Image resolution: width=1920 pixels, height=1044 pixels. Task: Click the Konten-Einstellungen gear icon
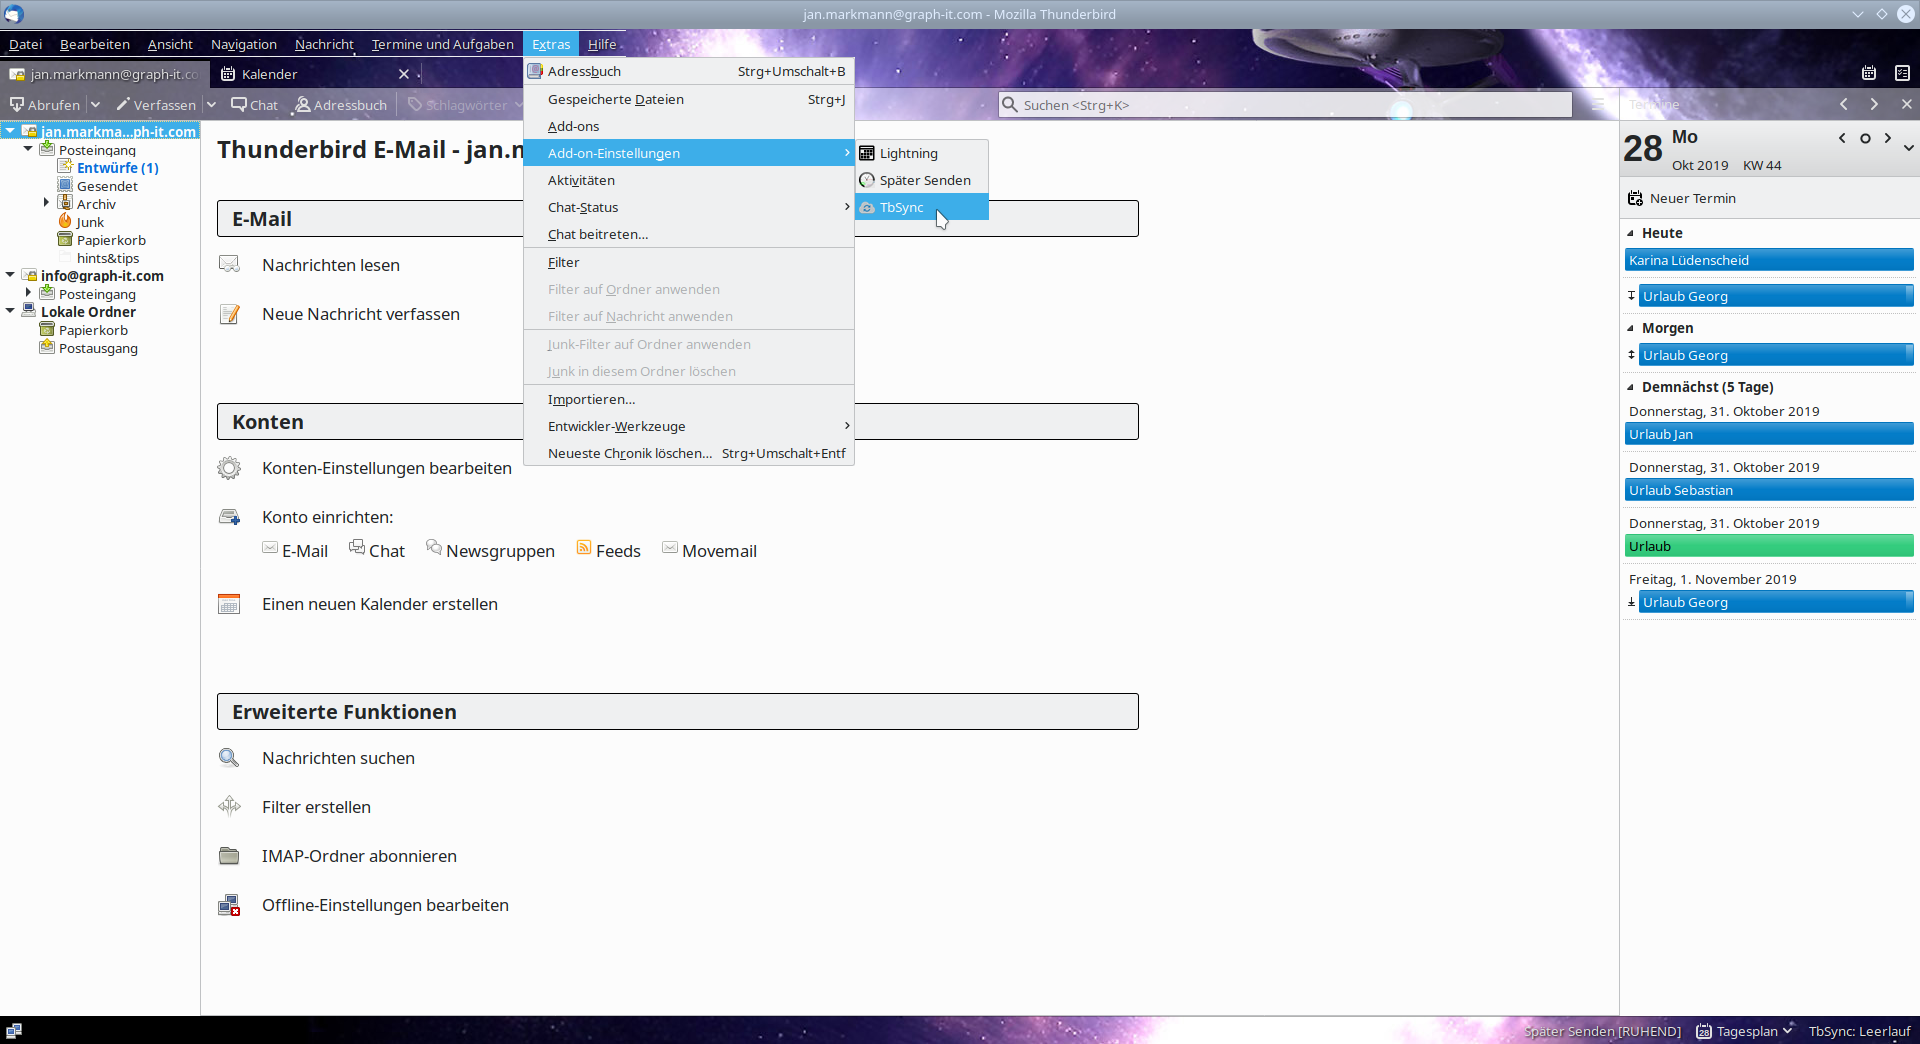click(229, 468)
